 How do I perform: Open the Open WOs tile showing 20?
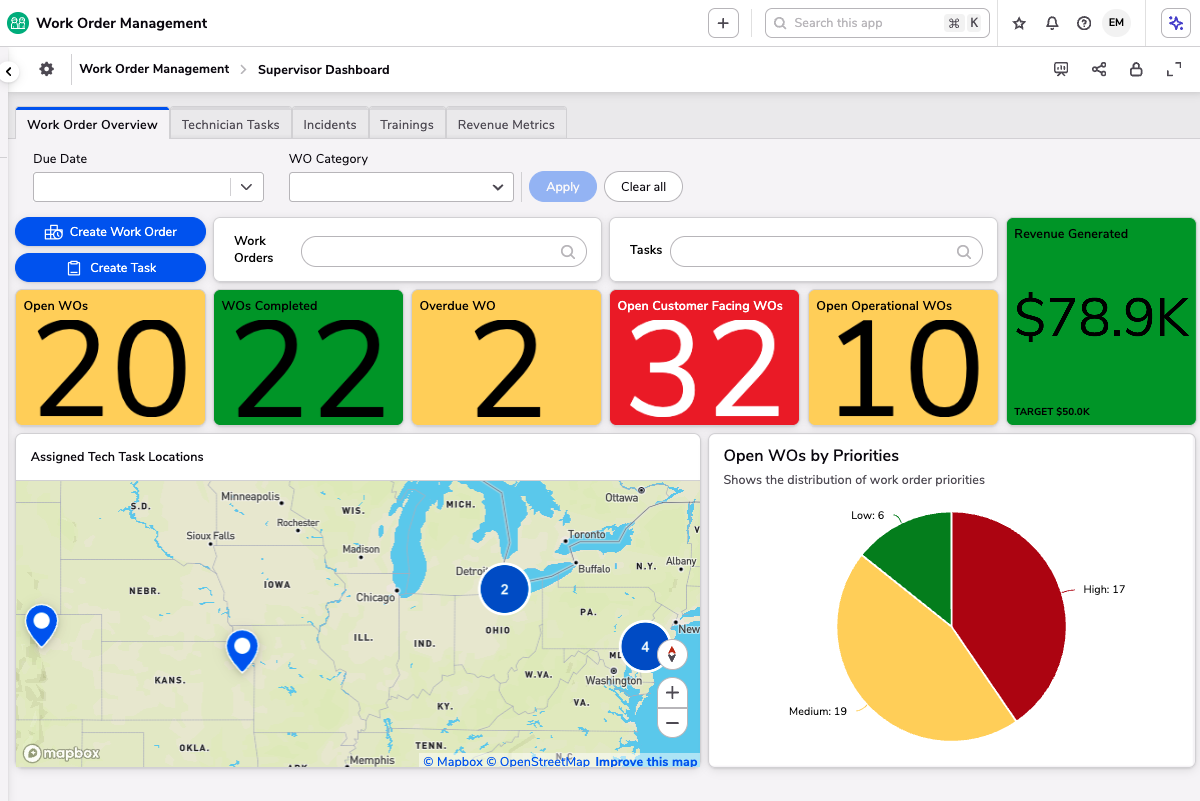[x=110, y=358]
